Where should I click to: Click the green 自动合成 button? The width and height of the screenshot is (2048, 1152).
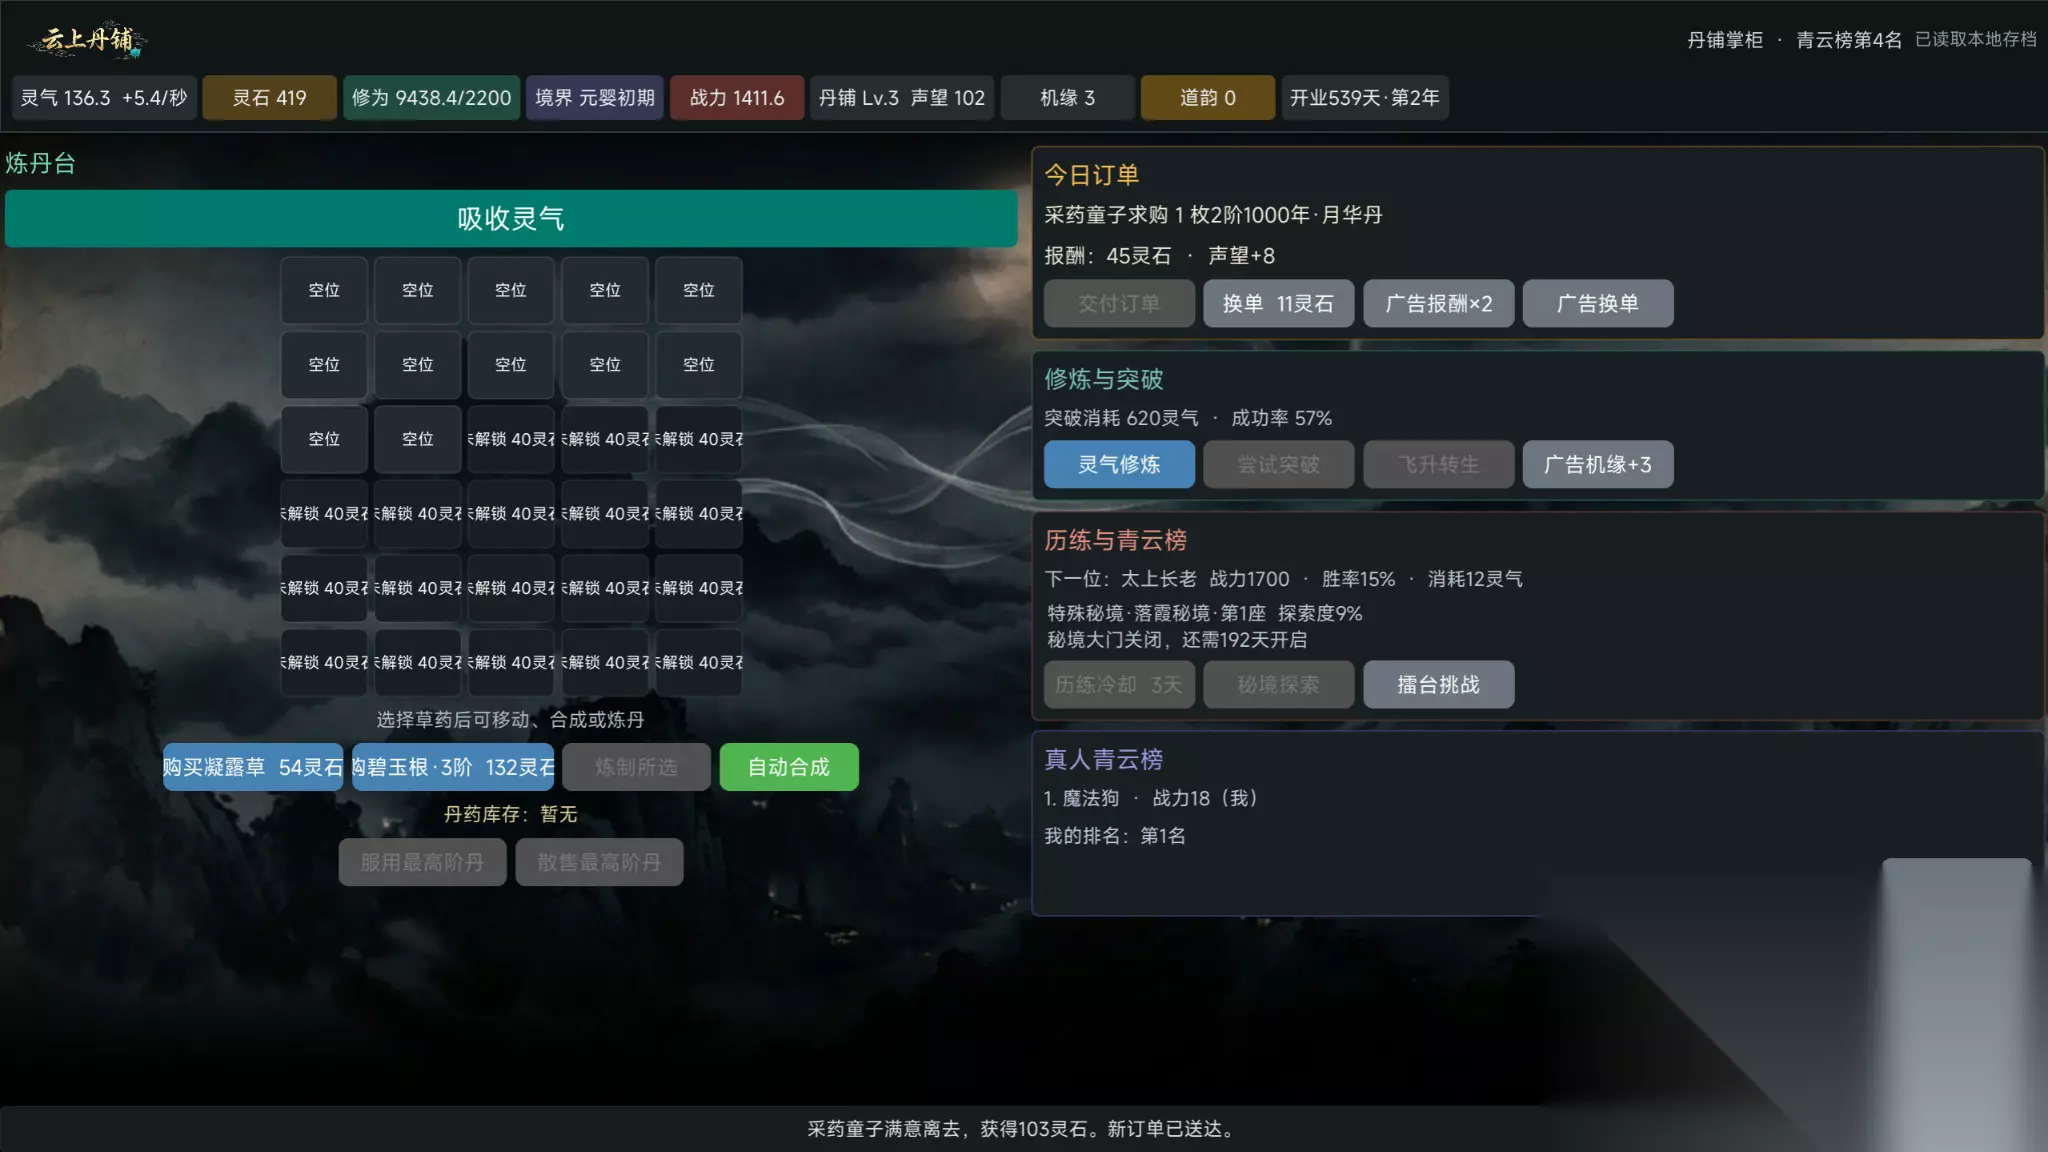[x=789, y=767]
